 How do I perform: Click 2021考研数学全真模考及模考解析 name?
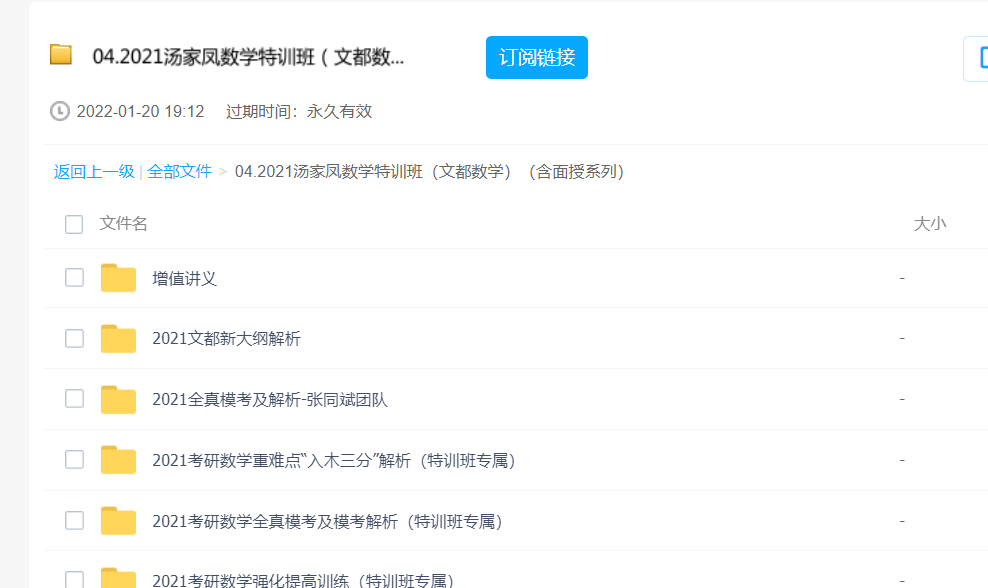[327, 521]
